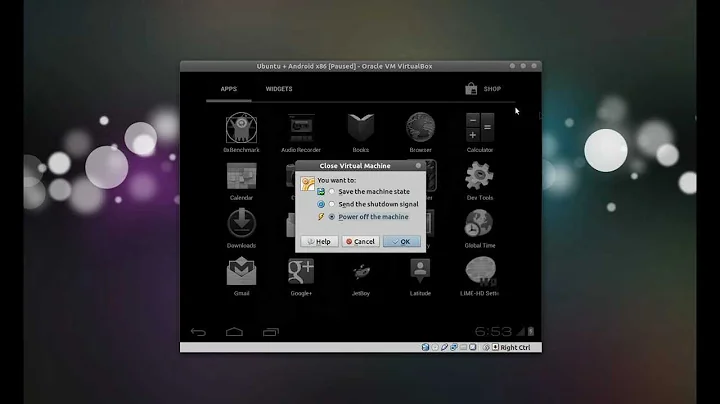Tap the Android Home navigation button
The height and width of the screenshot is (404, 720).
pos(234,331)
